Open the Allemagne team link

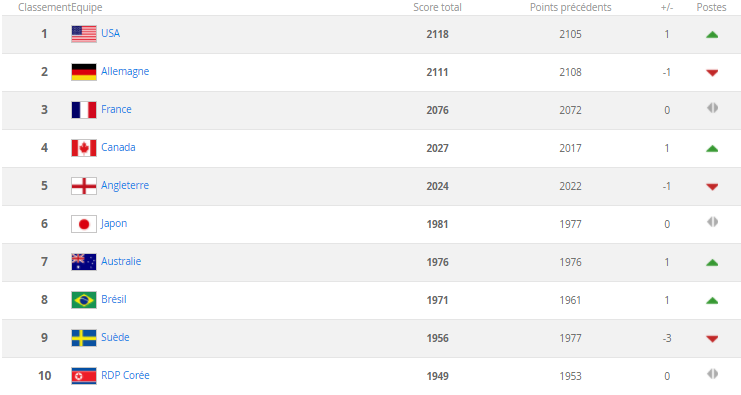point(125,71)
